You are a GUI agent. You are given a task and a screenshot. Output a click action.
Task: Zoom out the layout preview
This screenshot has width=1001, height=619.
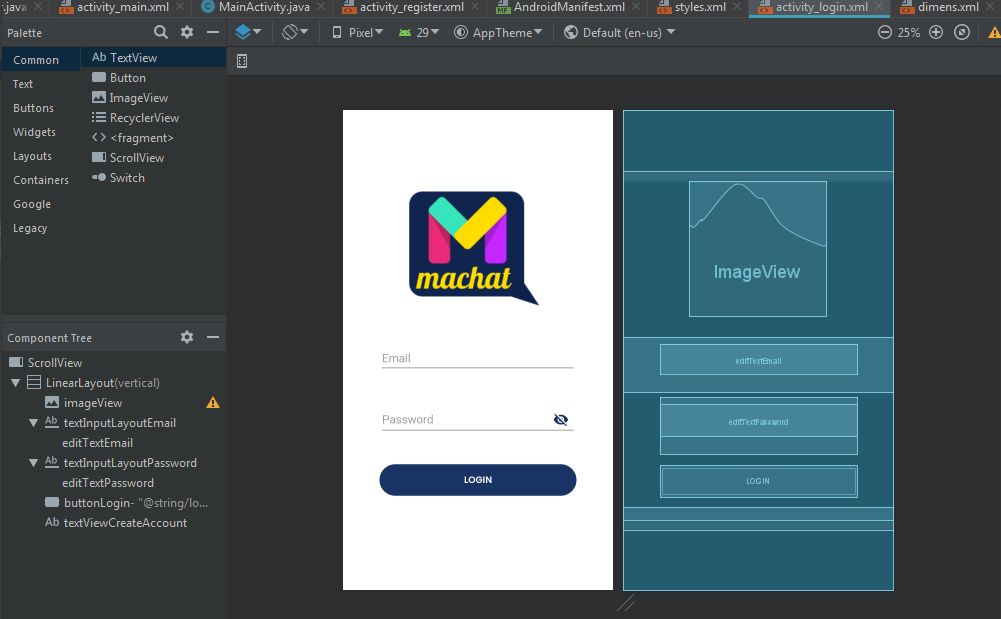point(884,31)
